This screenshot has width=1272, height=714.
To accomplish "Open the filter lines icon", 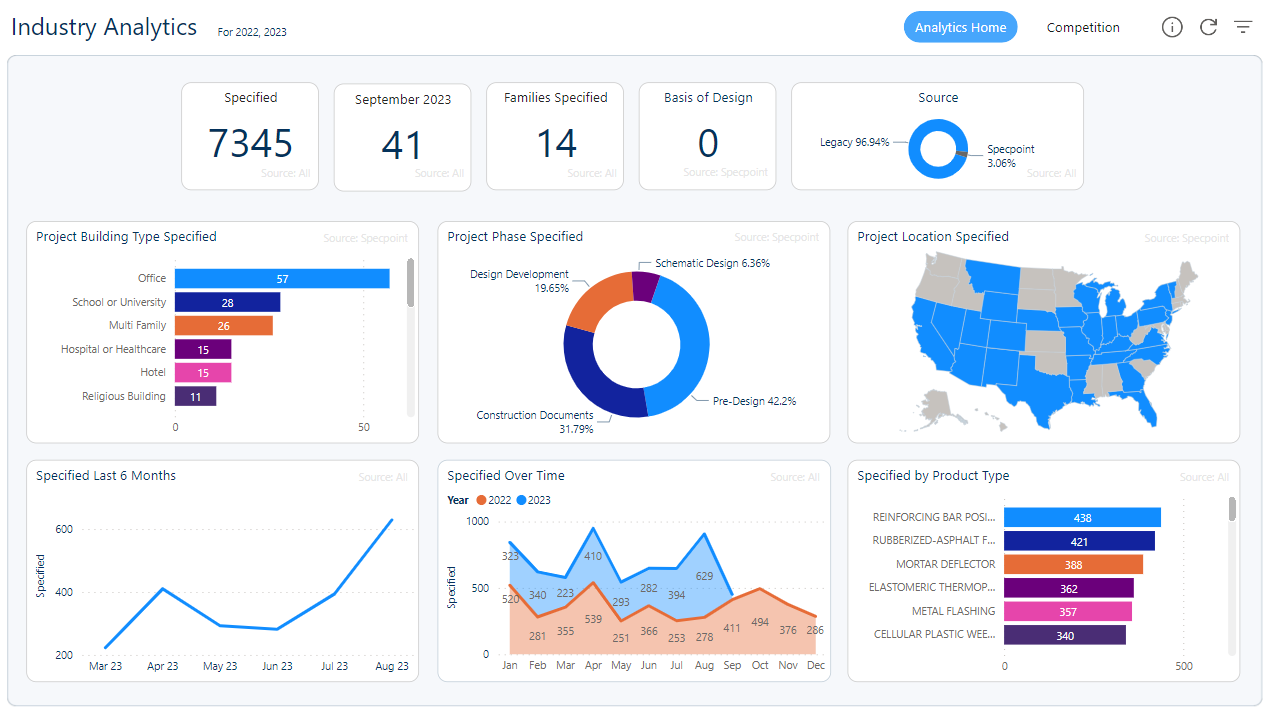I will pyautogui.click(x=1243, y=27).
